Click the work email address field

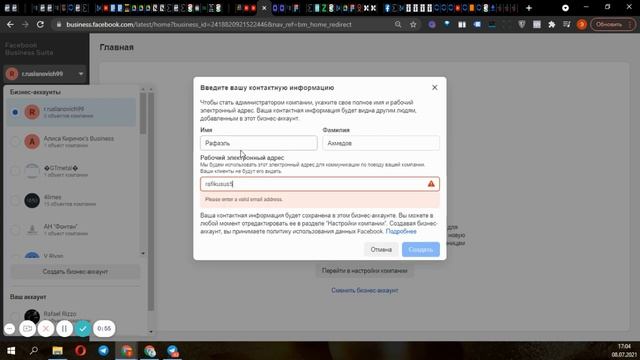coord(320,184)
